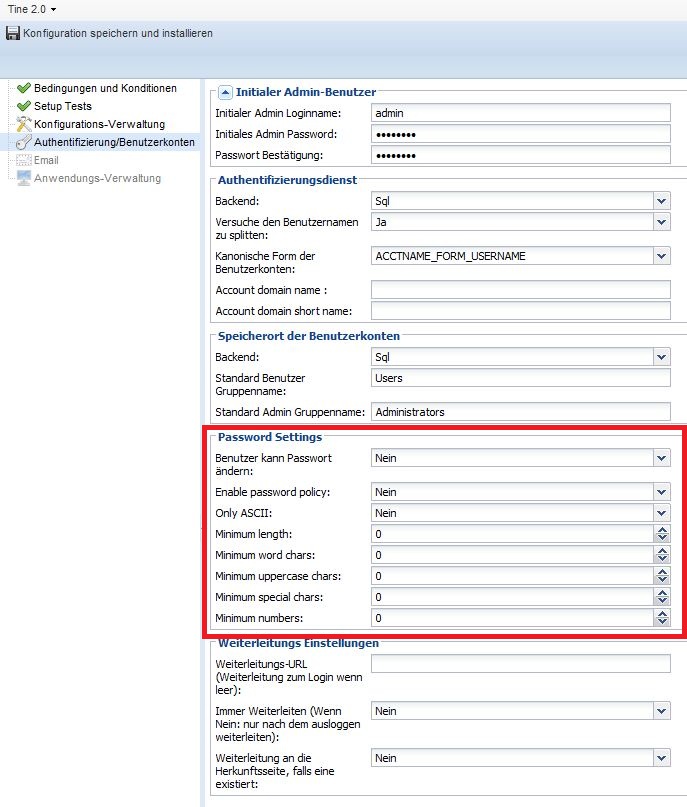Click the Email icon in sidebar
The image size is (687, 807).
pos(25,160)
